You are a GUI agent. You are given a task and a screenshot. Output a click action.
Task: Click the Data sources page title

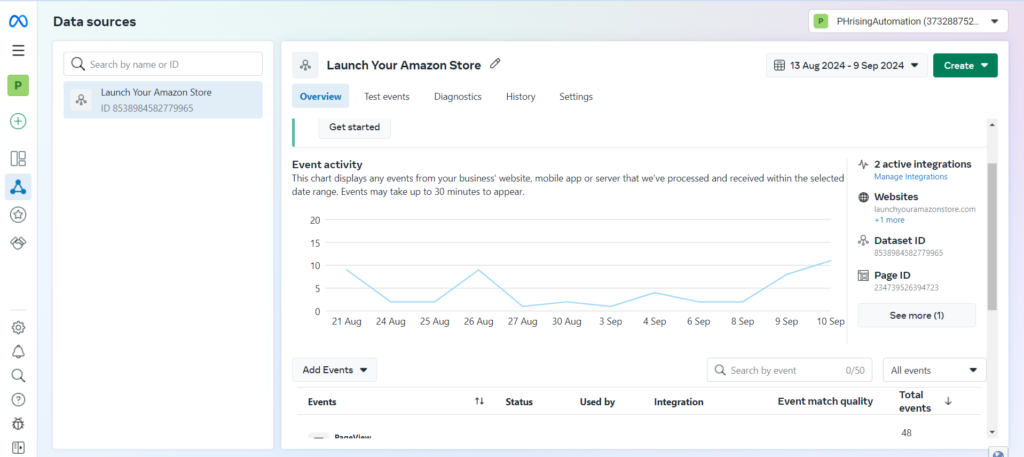(x=95, y=22)
